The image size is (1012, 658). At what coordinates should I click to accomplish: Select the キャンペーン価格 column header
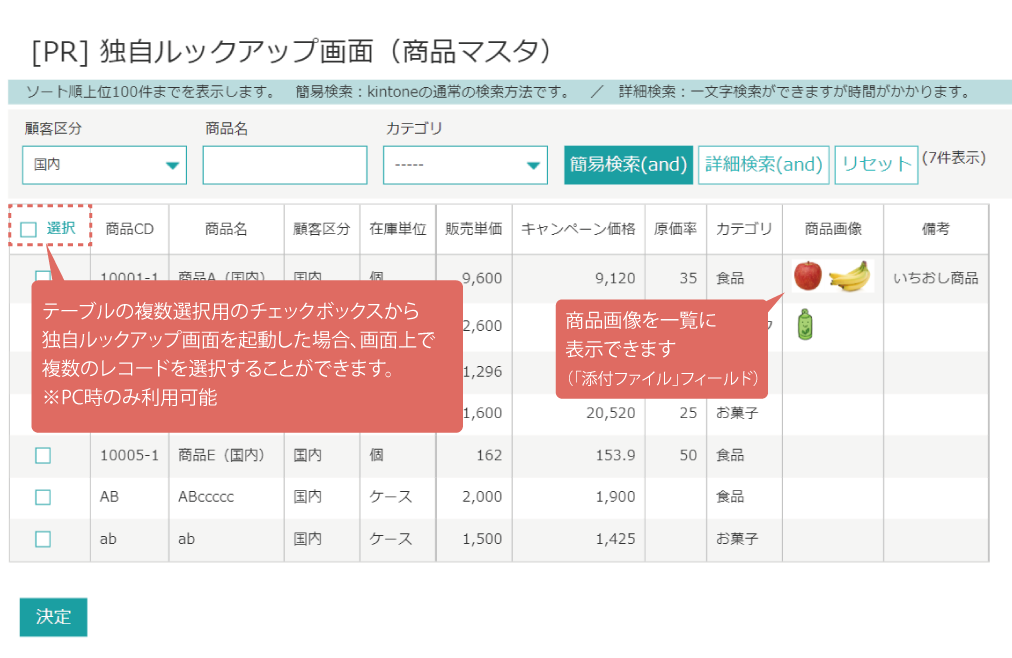pos(578,229)
